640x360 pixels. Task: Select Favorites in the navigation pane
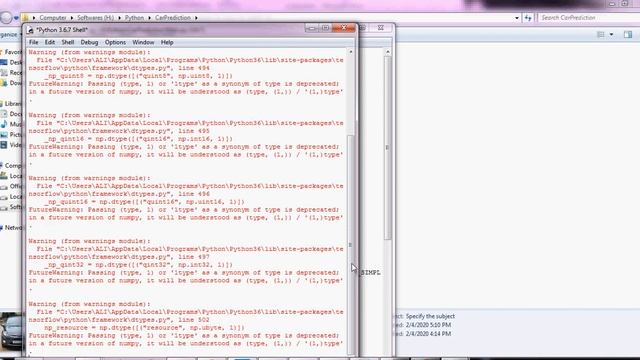tap(12, 52)
